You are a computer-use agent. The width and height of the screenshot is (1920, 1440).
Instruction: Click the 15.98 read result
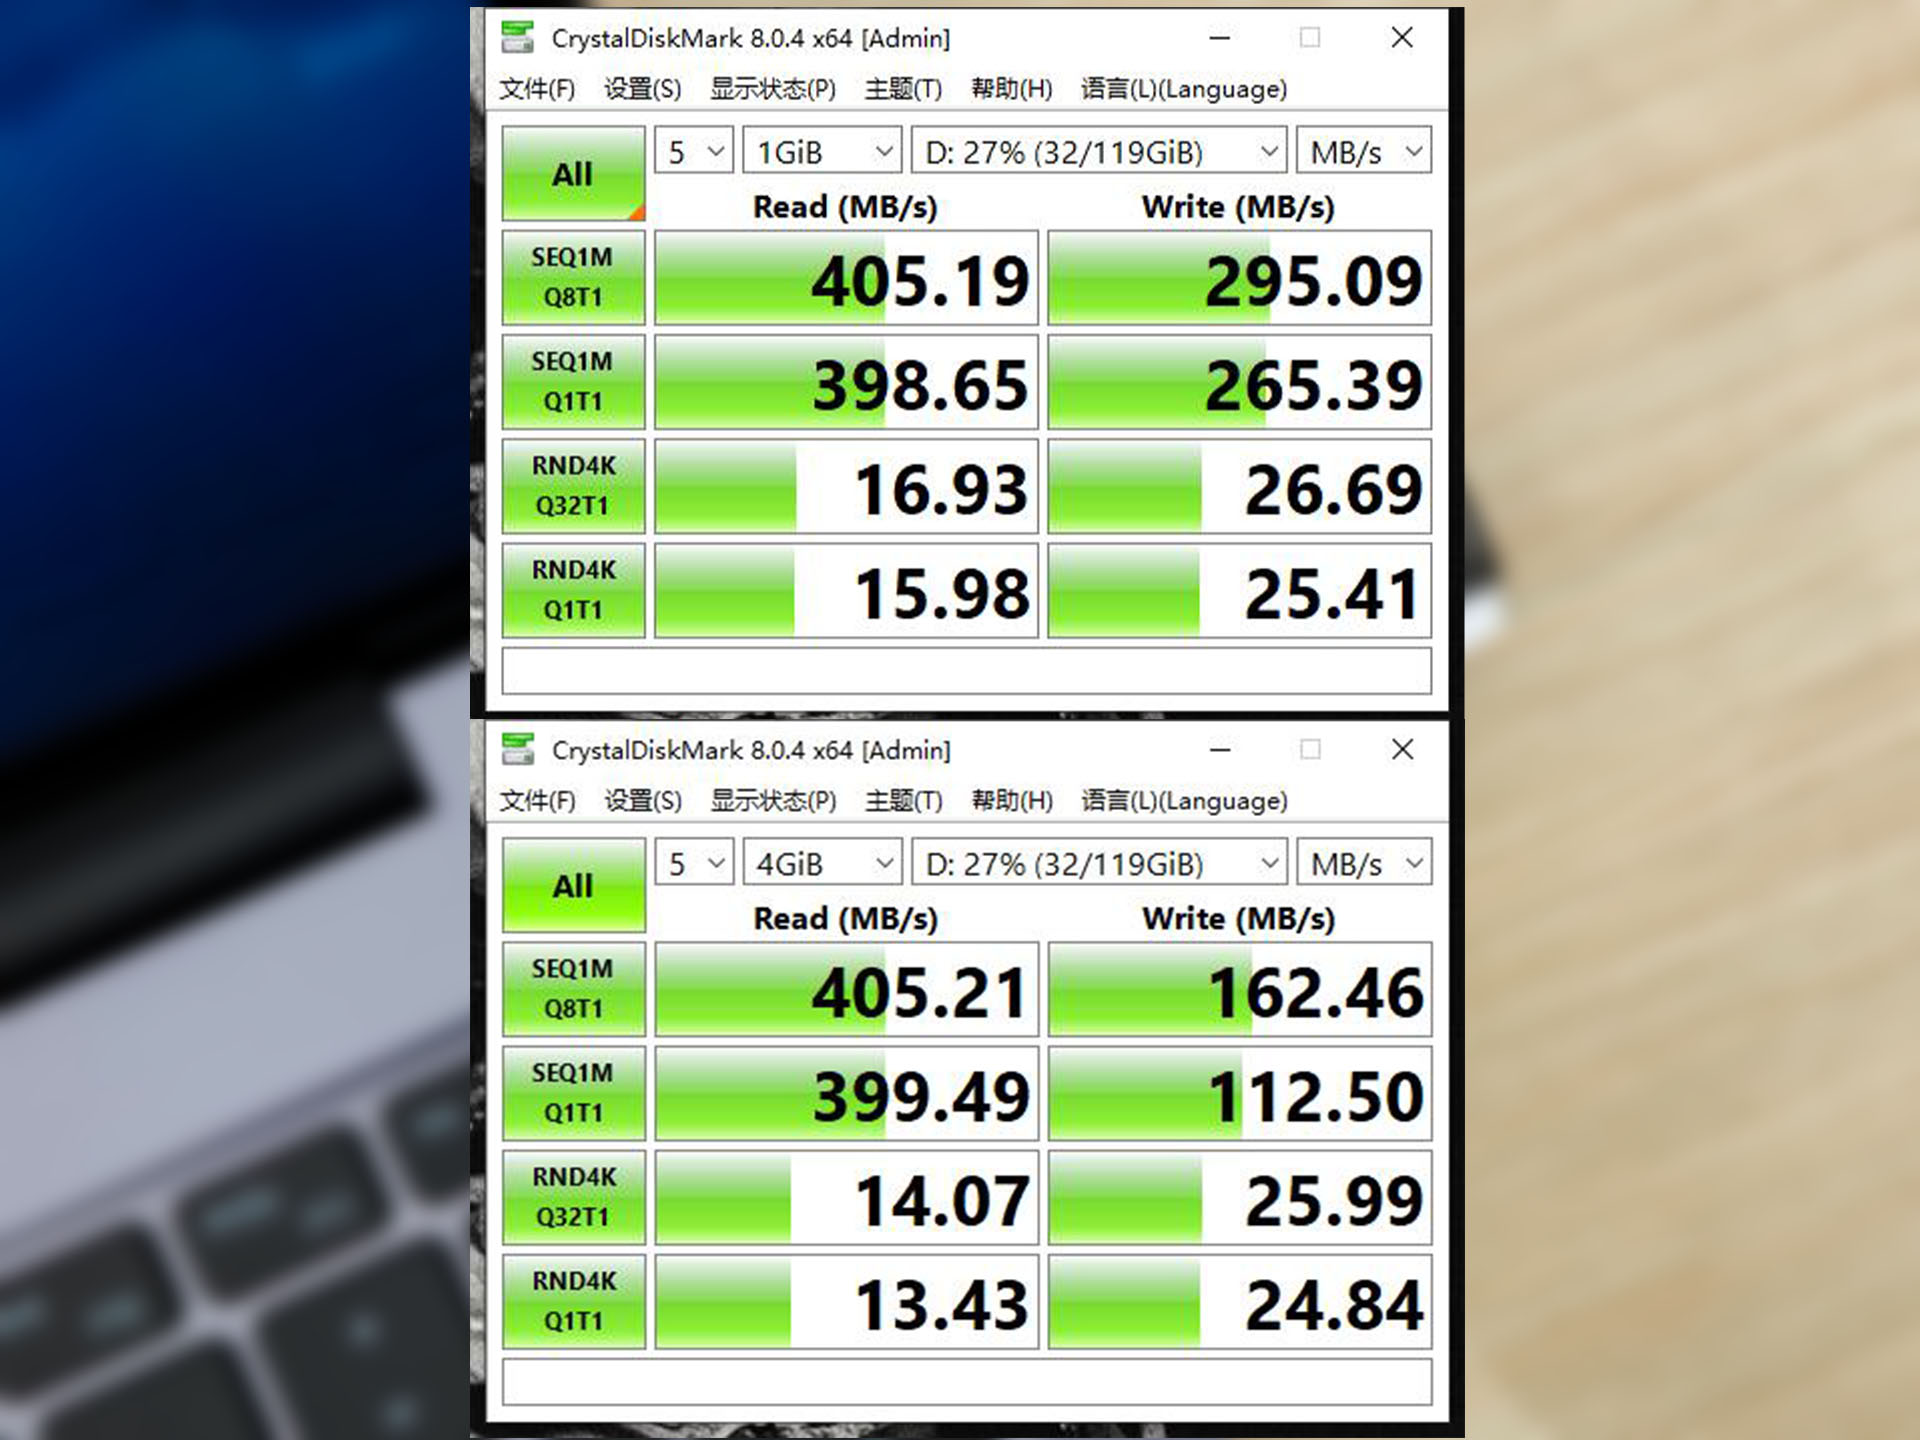pos(847,590)
